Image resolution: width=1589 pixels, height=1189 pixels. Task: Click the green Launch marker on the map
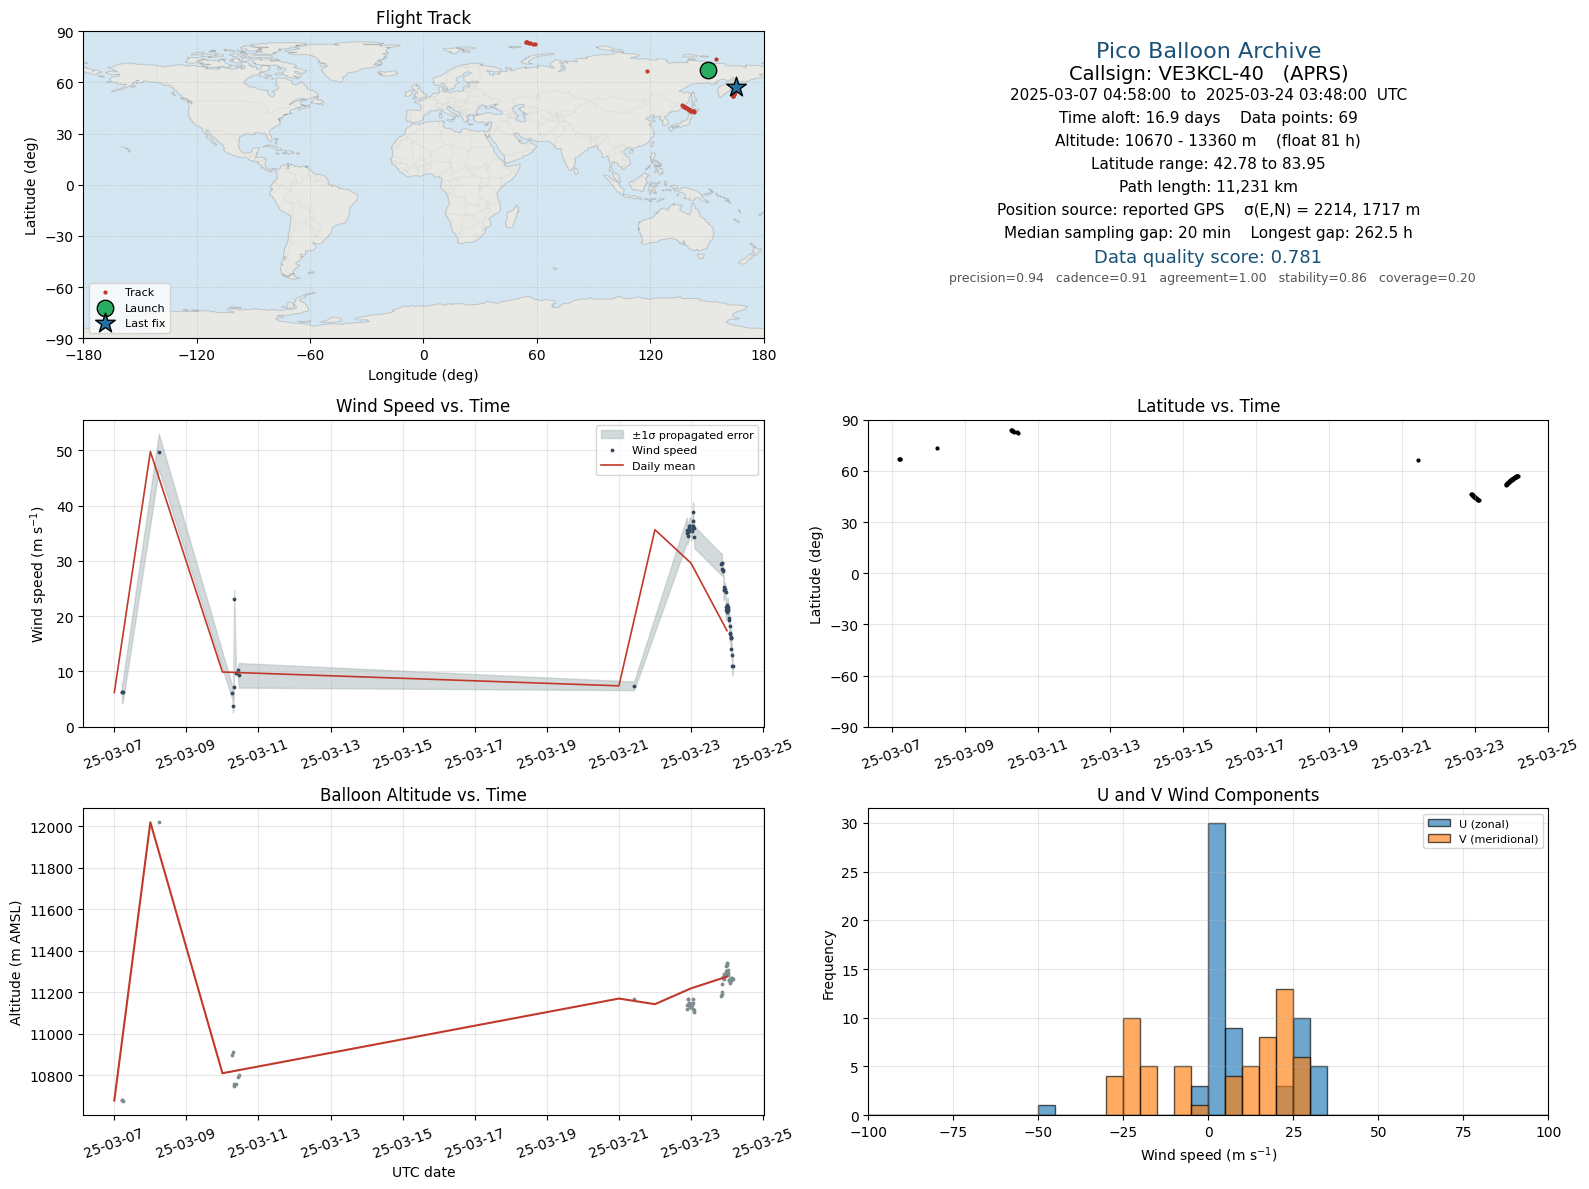tap(708, 70)
